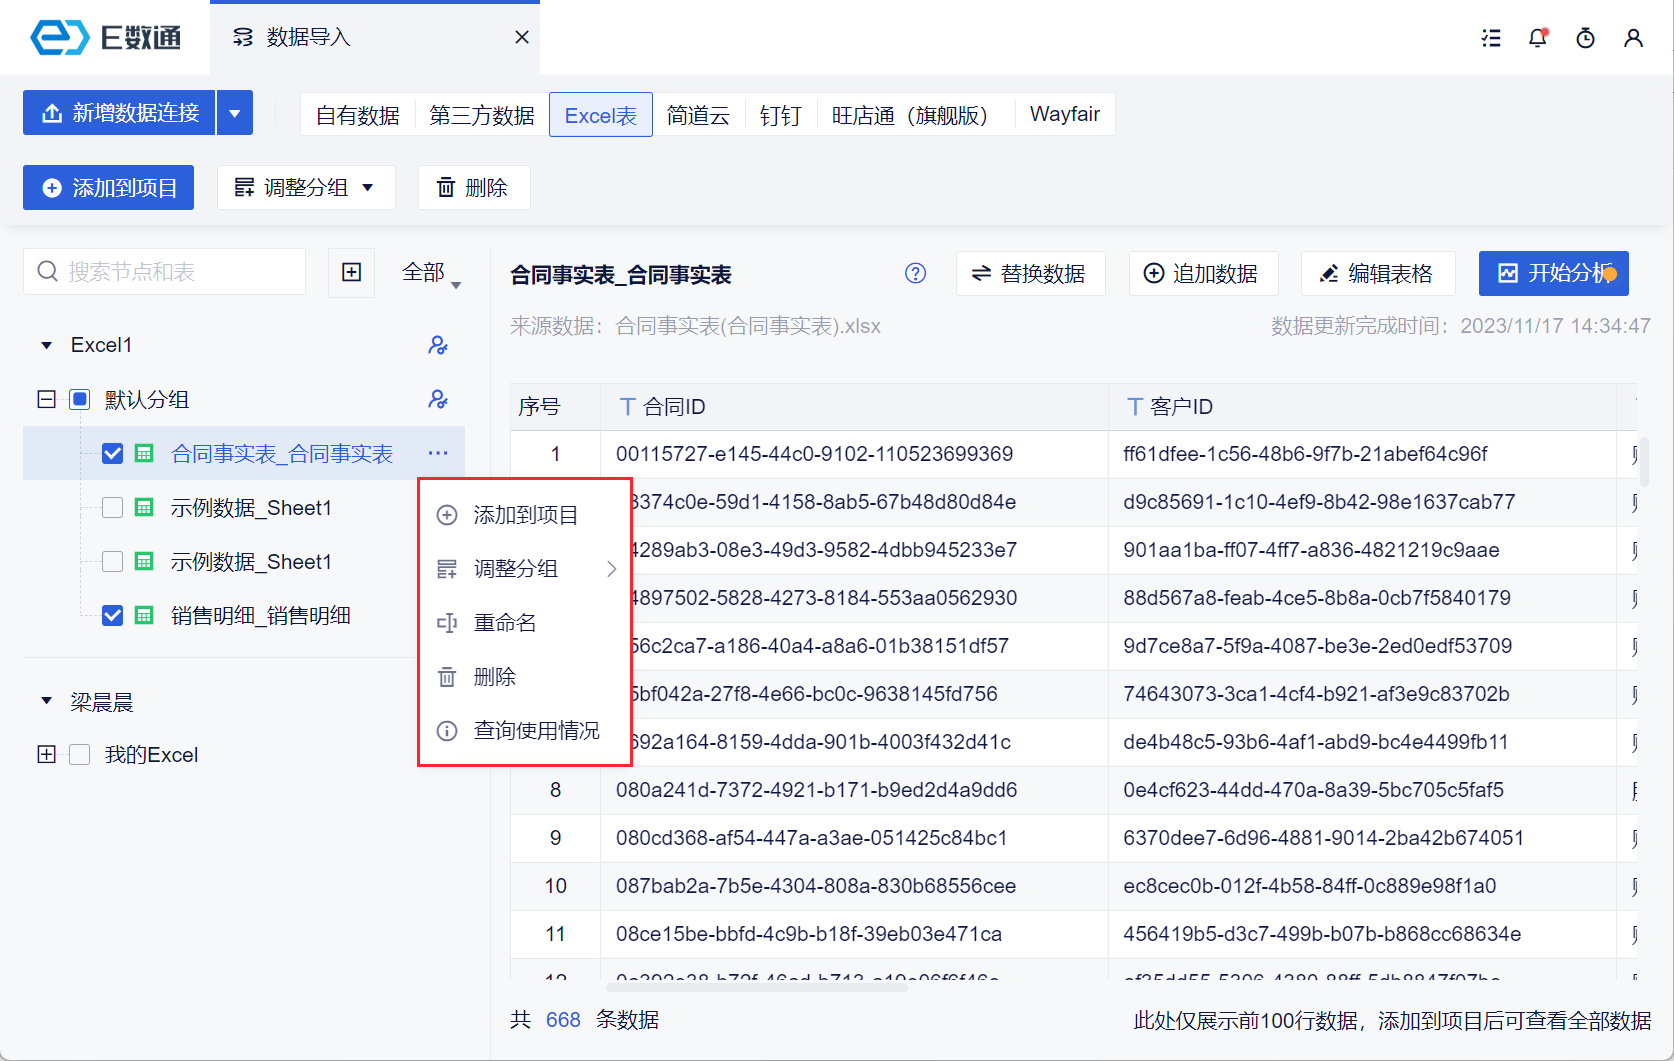This screenshot has height=1061, width=1674.
Task: Choose 删除 in the context menu
Action: 526,677
